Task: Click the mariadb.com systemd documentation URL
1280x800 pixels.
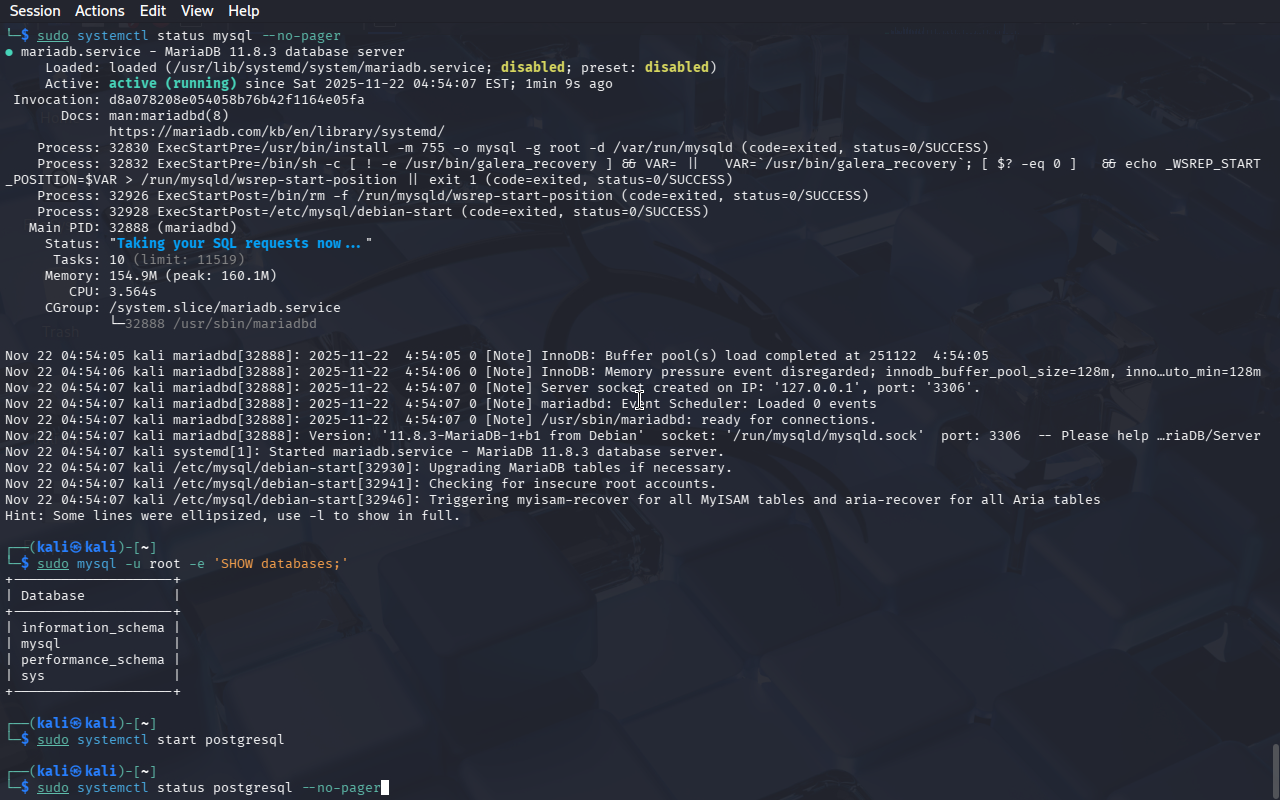Action: click(276, 131)
